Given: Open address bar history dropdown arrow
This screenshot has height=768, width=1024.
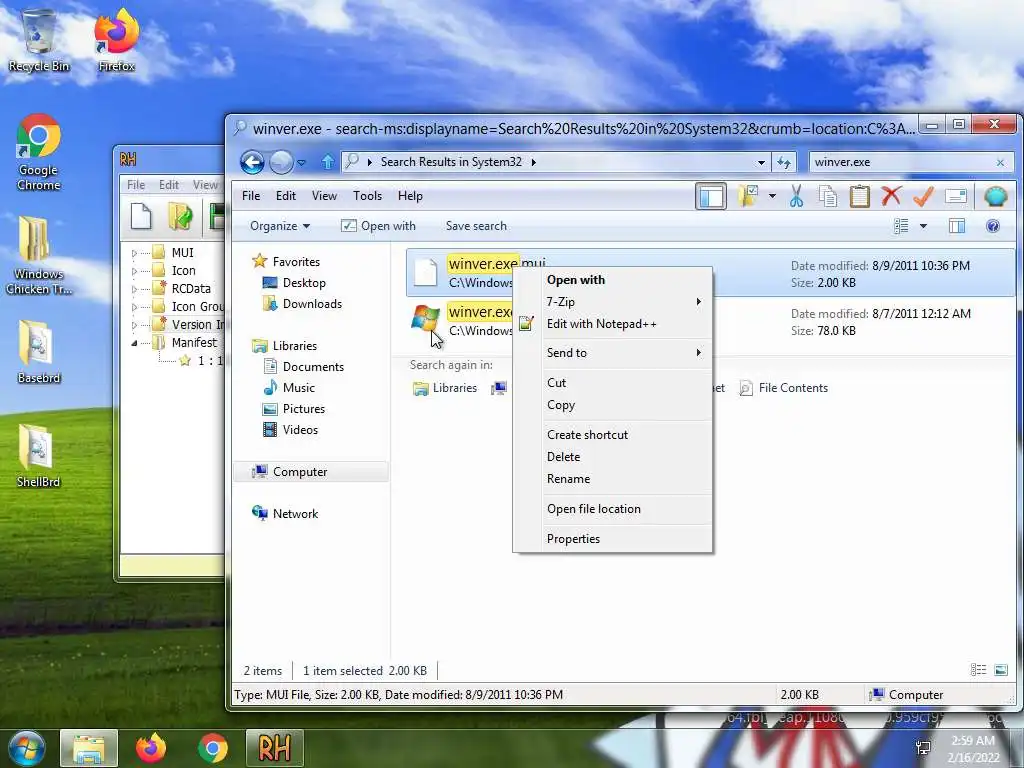Looking at the screenshot, I should click(761, 163).
